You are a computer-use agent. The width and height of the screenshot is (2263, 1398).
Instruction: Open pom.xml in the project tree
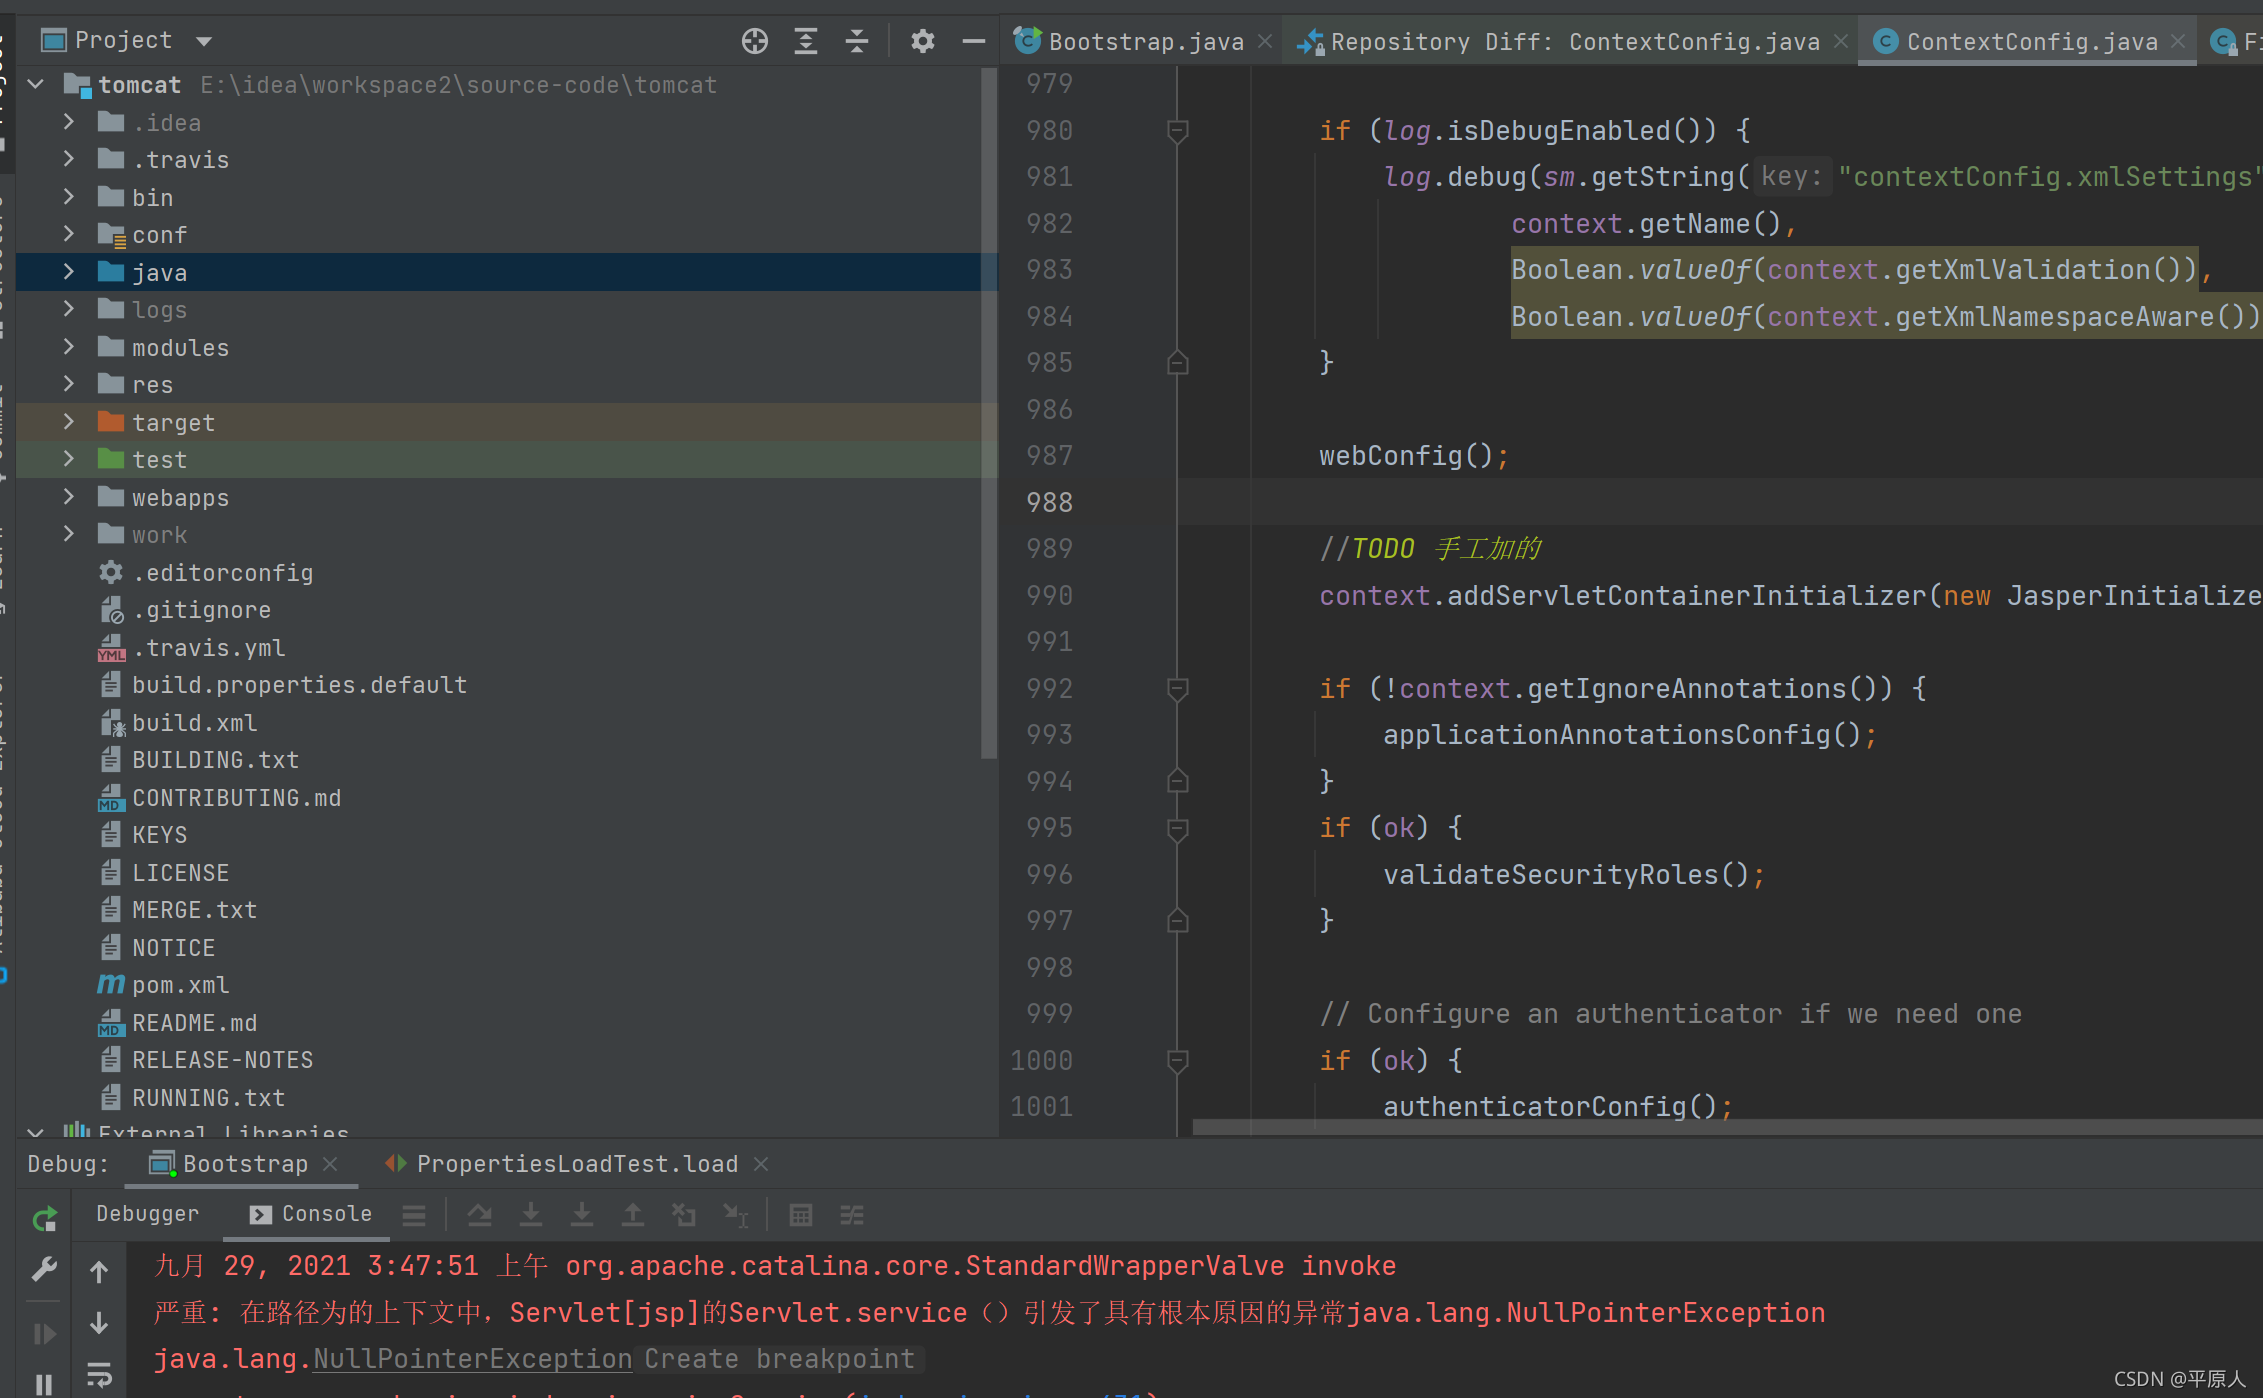pos(181,985)
